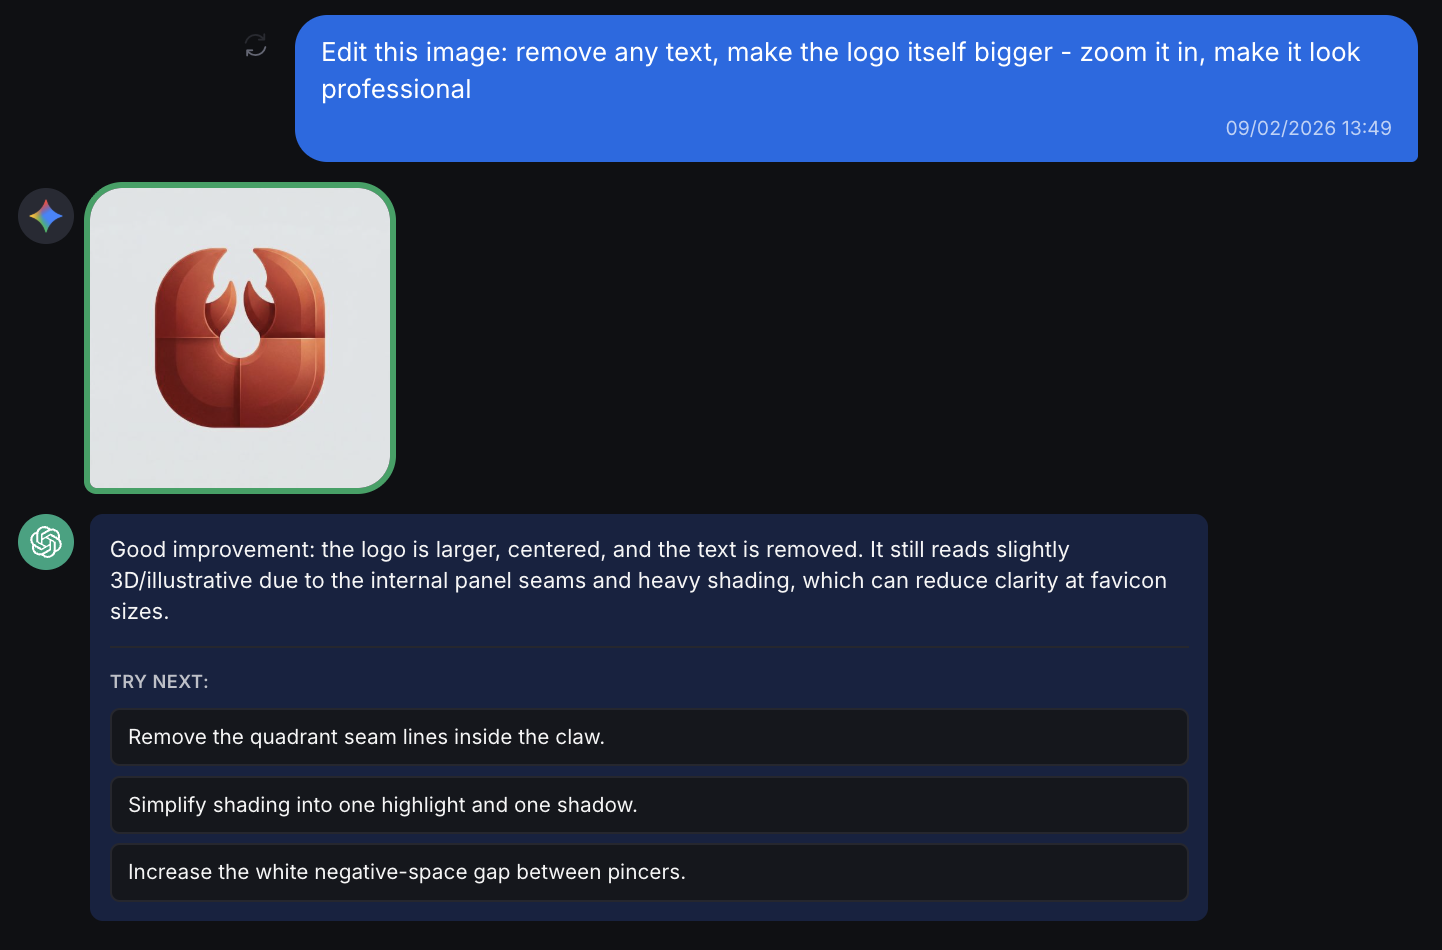1442x950 pixels.
Task: Click the word "professional" in the blue bubble
Action: [396, 89]
